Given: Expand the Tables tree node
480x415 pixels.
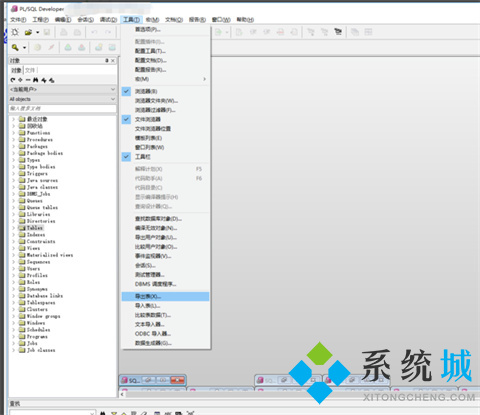Looking at the screenshot, I should point(13,228).
